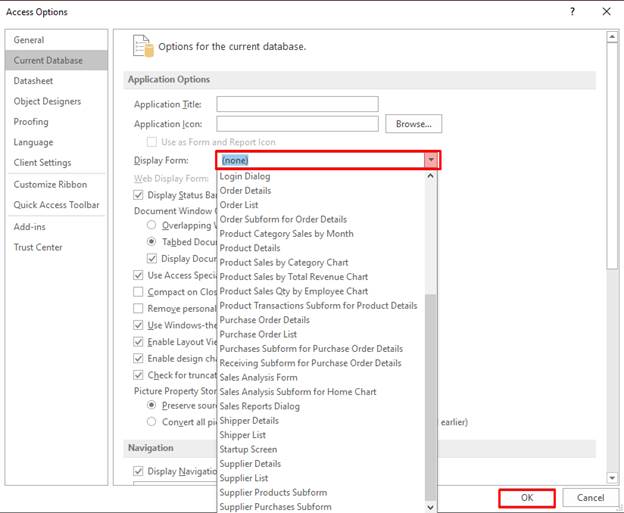Choose Login Dialog from the list
This screenshot has width=624, height=513.
[321, 176]
